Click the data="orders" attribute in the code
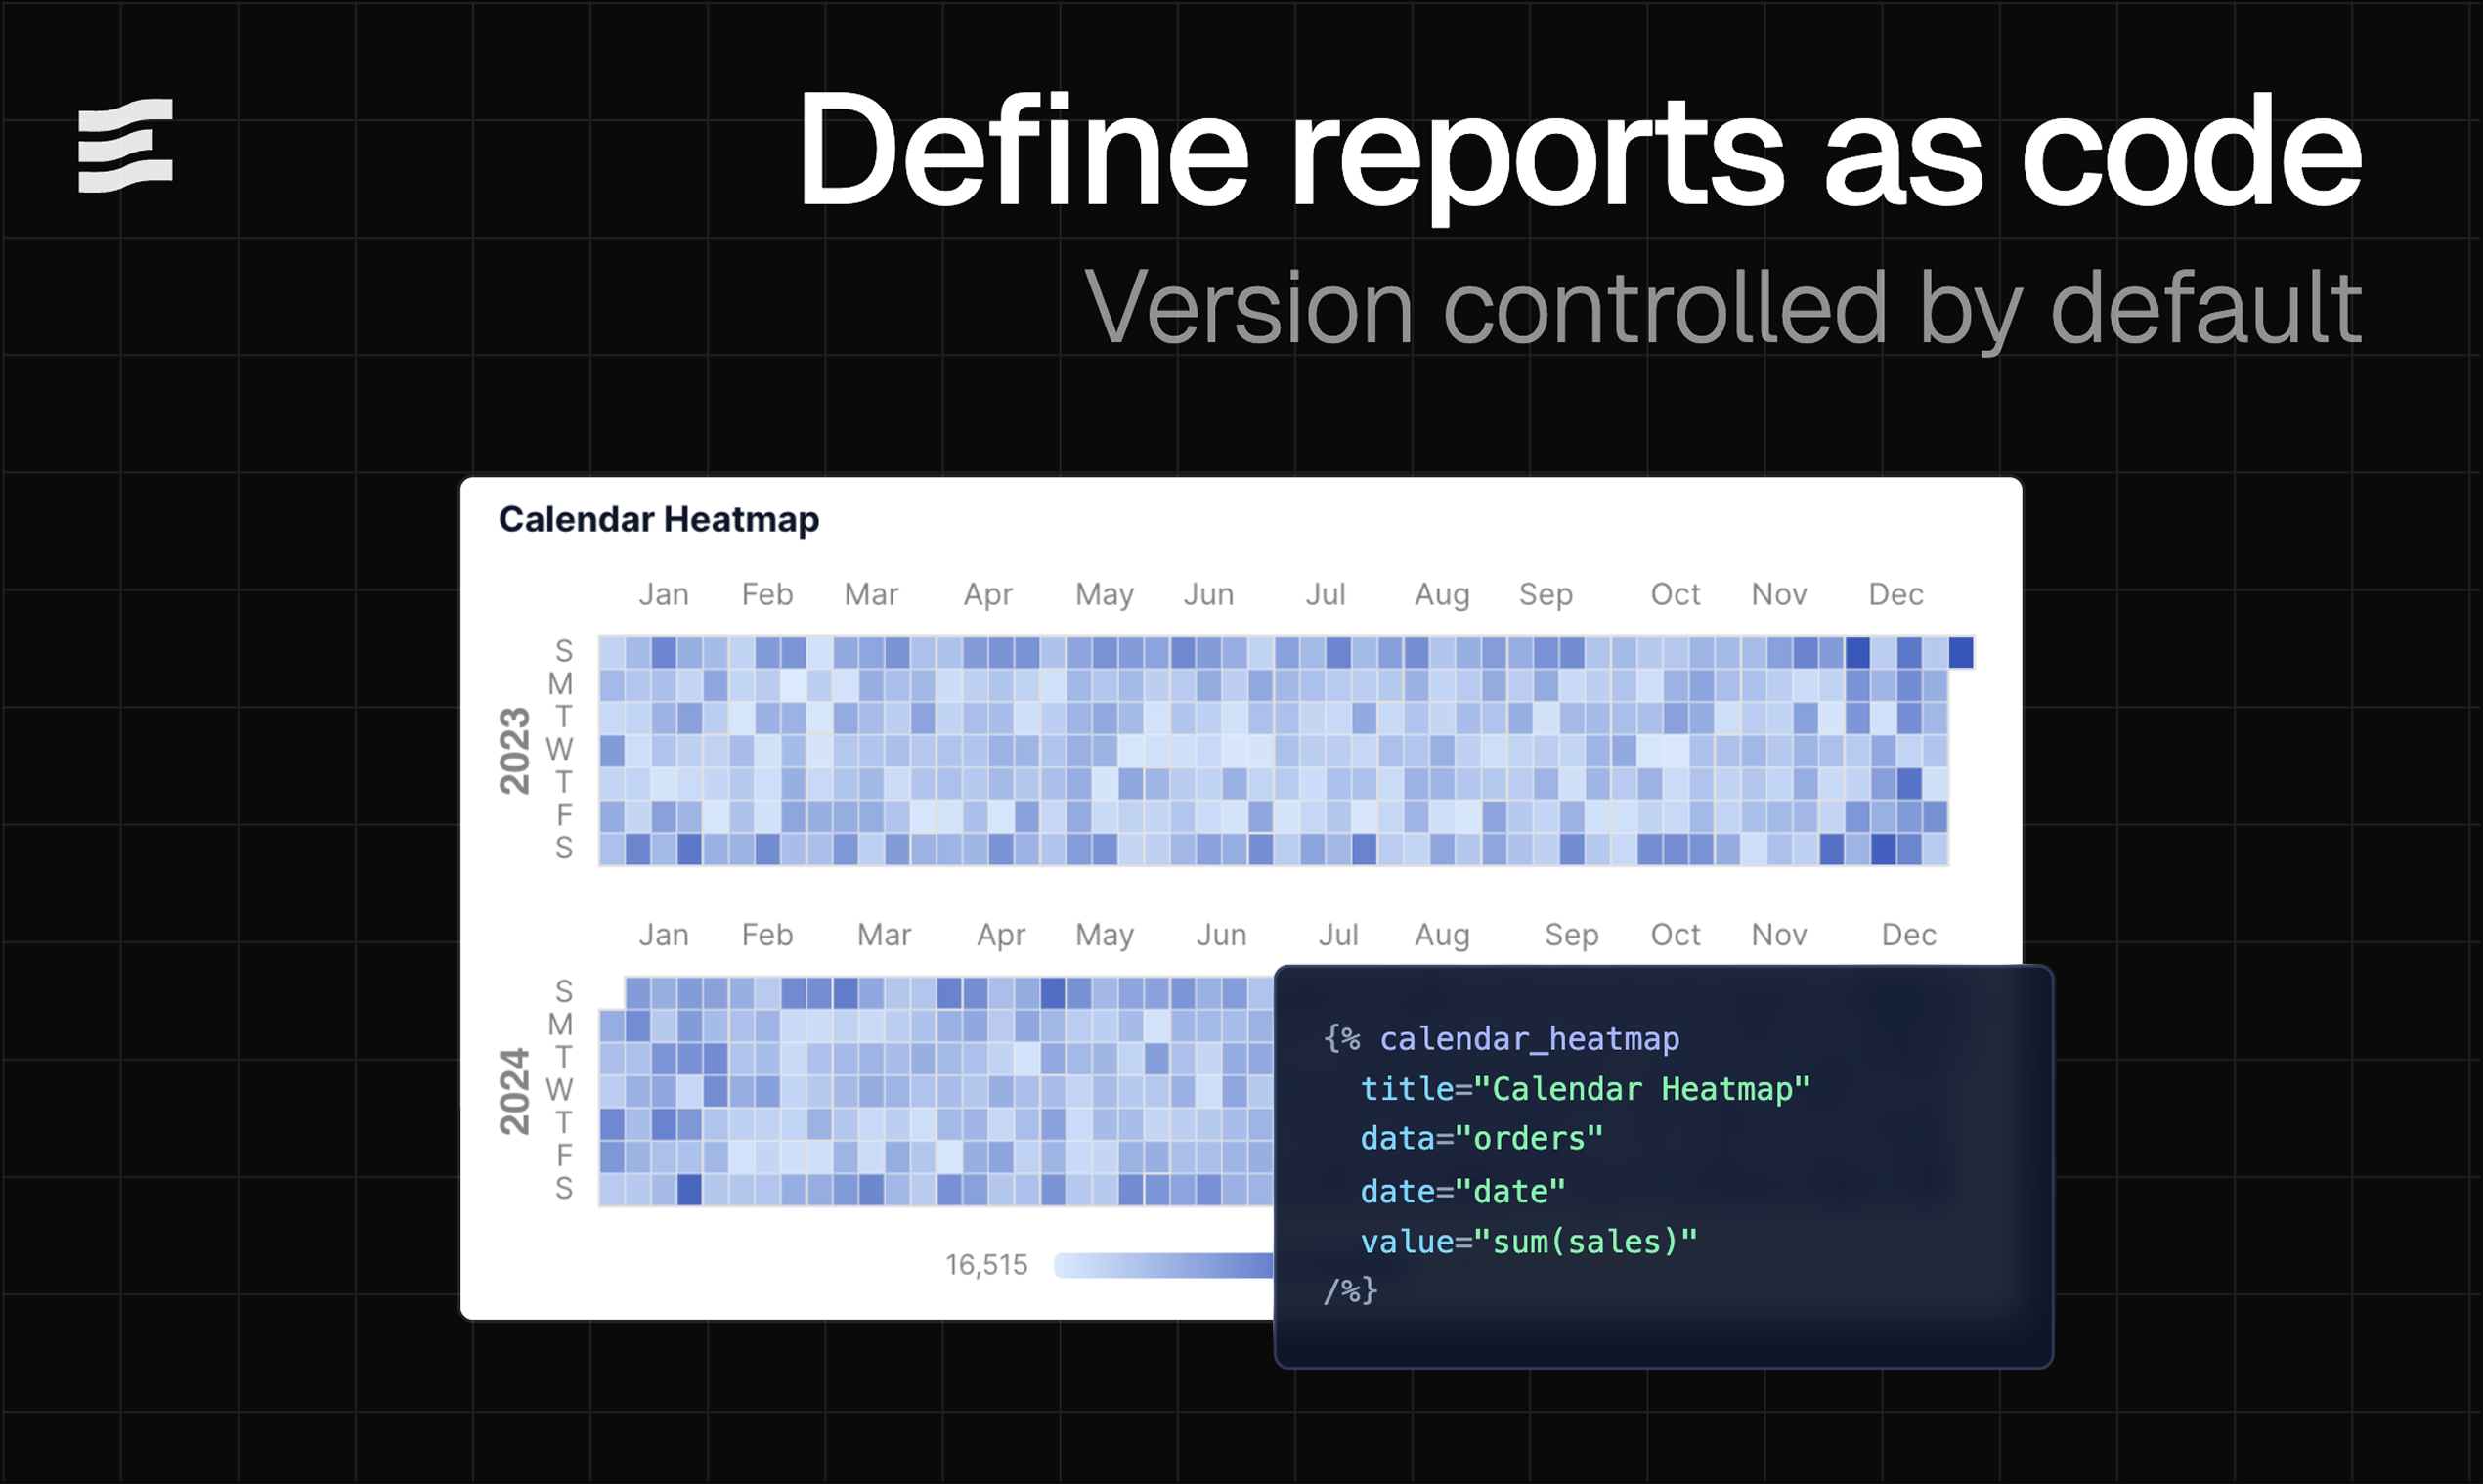 point(1480,1139)
